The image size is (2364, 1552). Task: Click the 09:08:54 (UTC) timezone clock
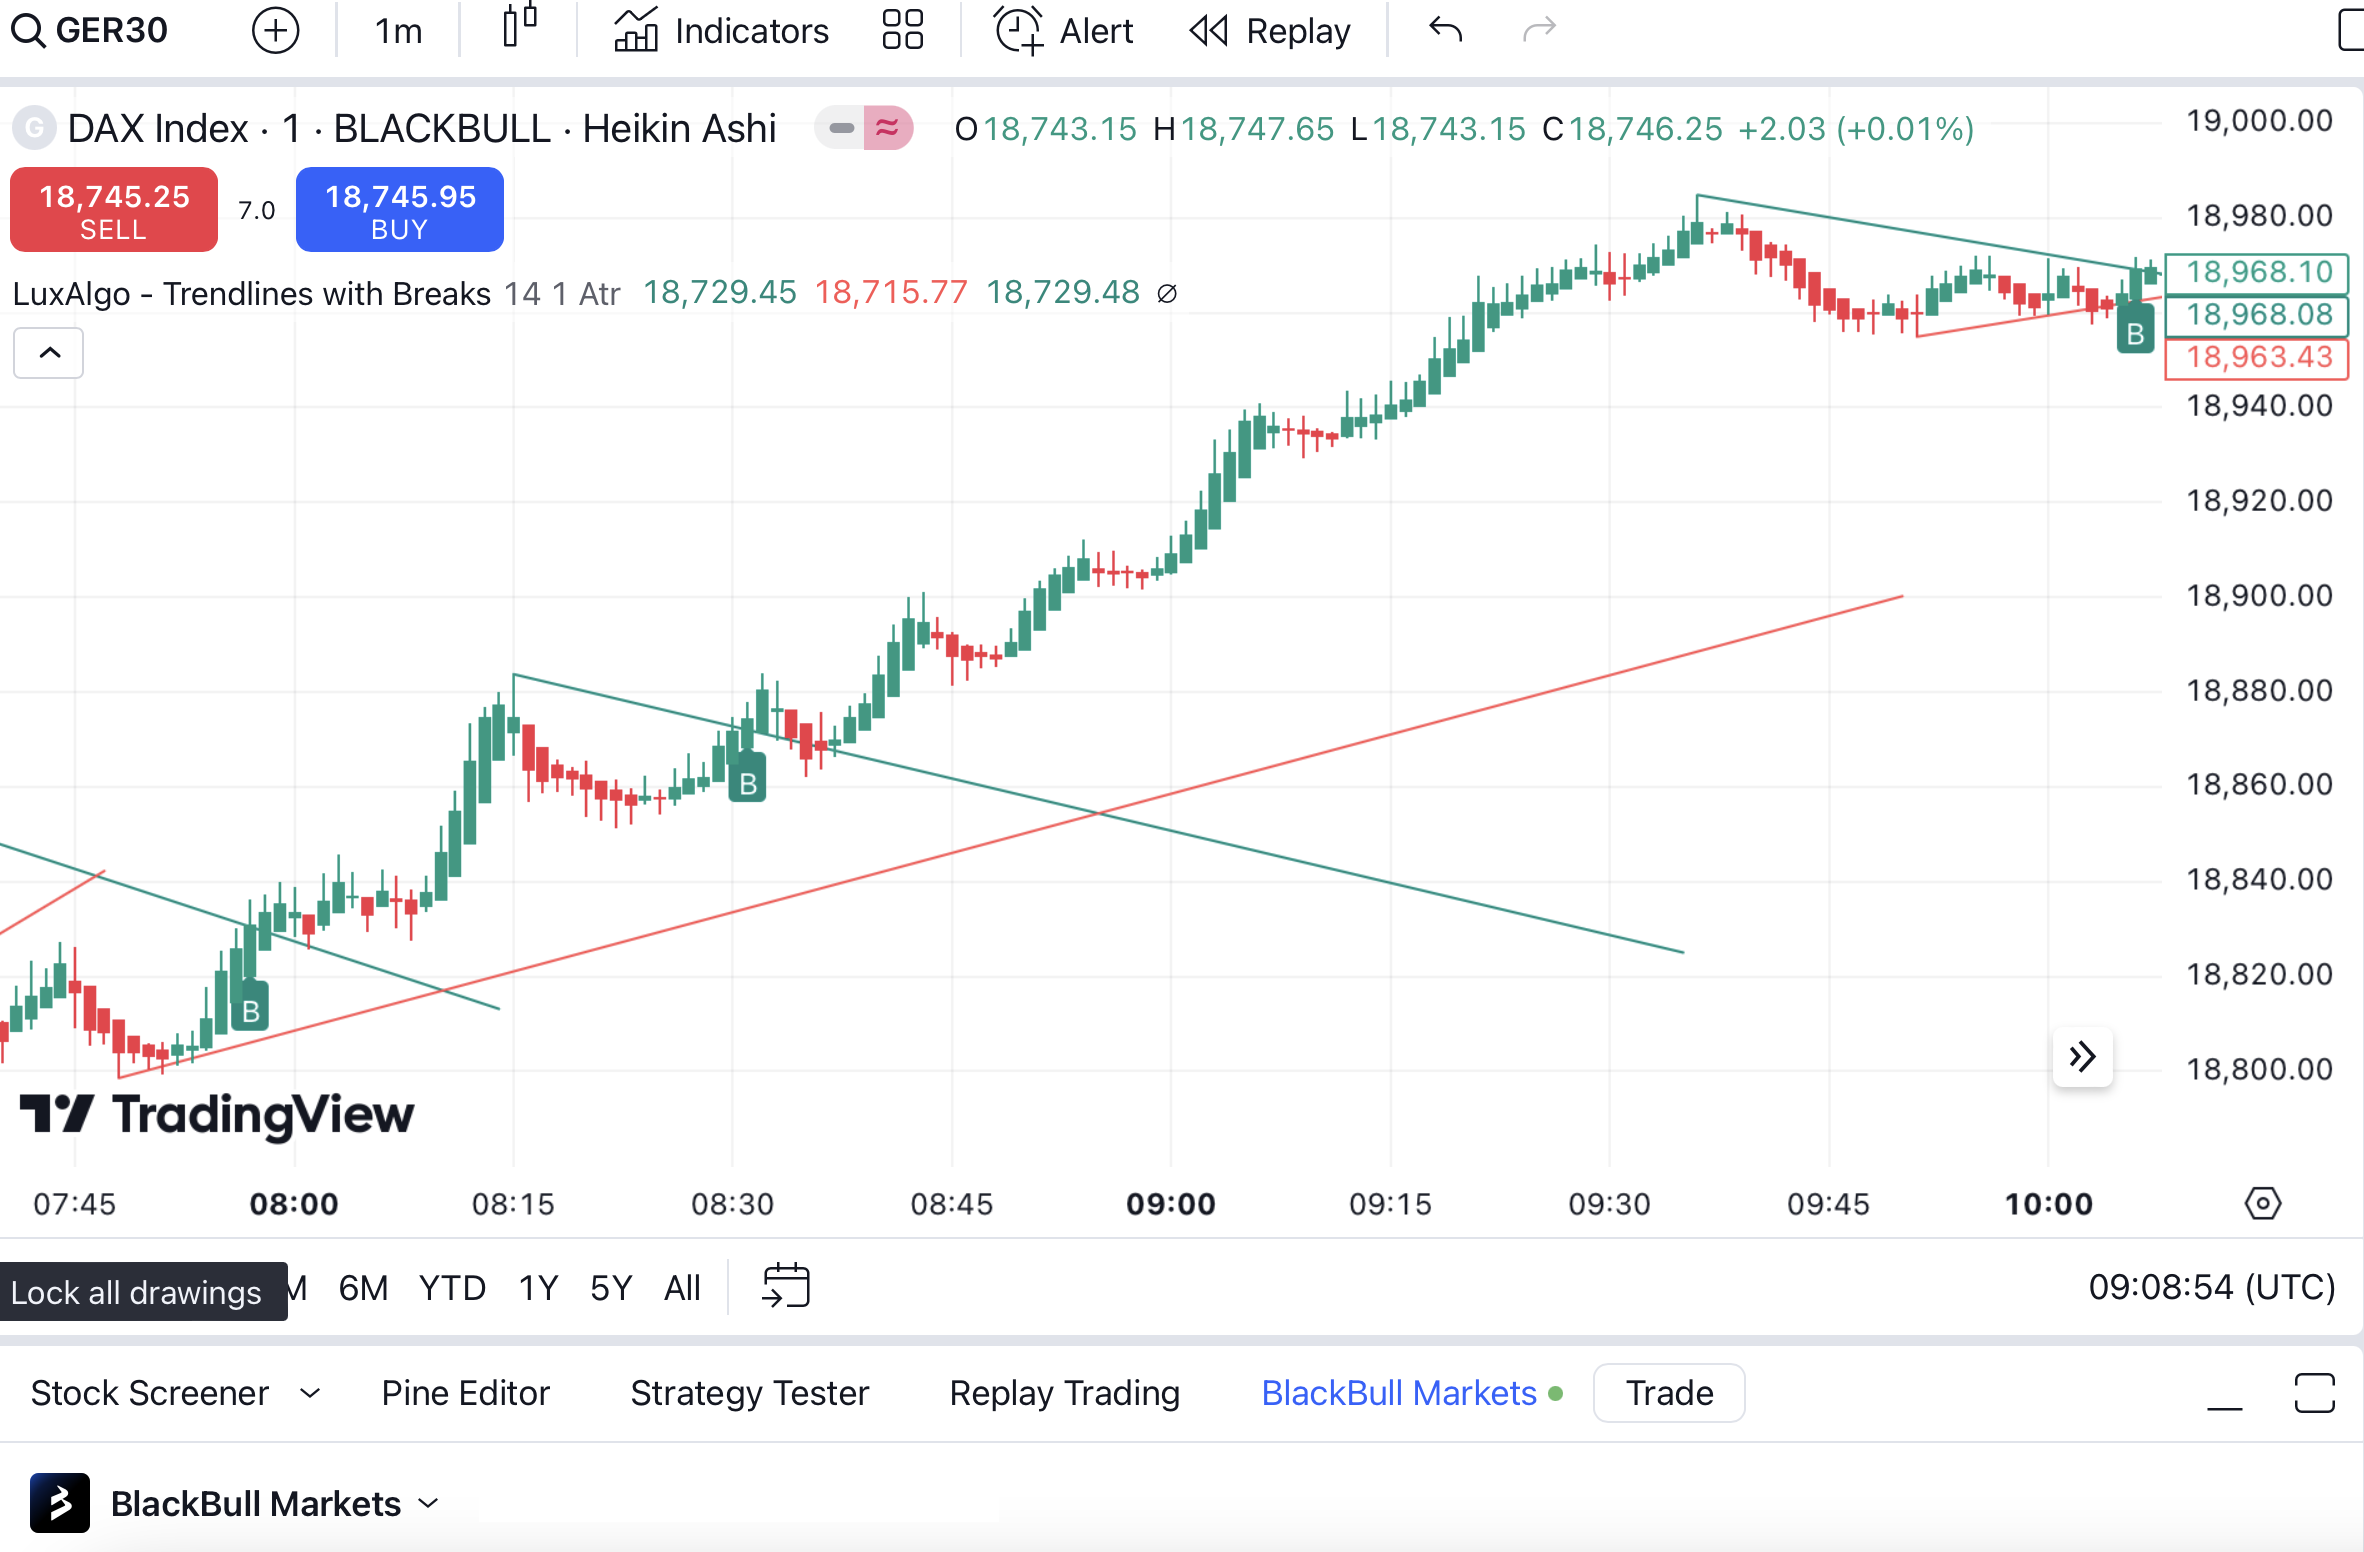(2212, 1287)
